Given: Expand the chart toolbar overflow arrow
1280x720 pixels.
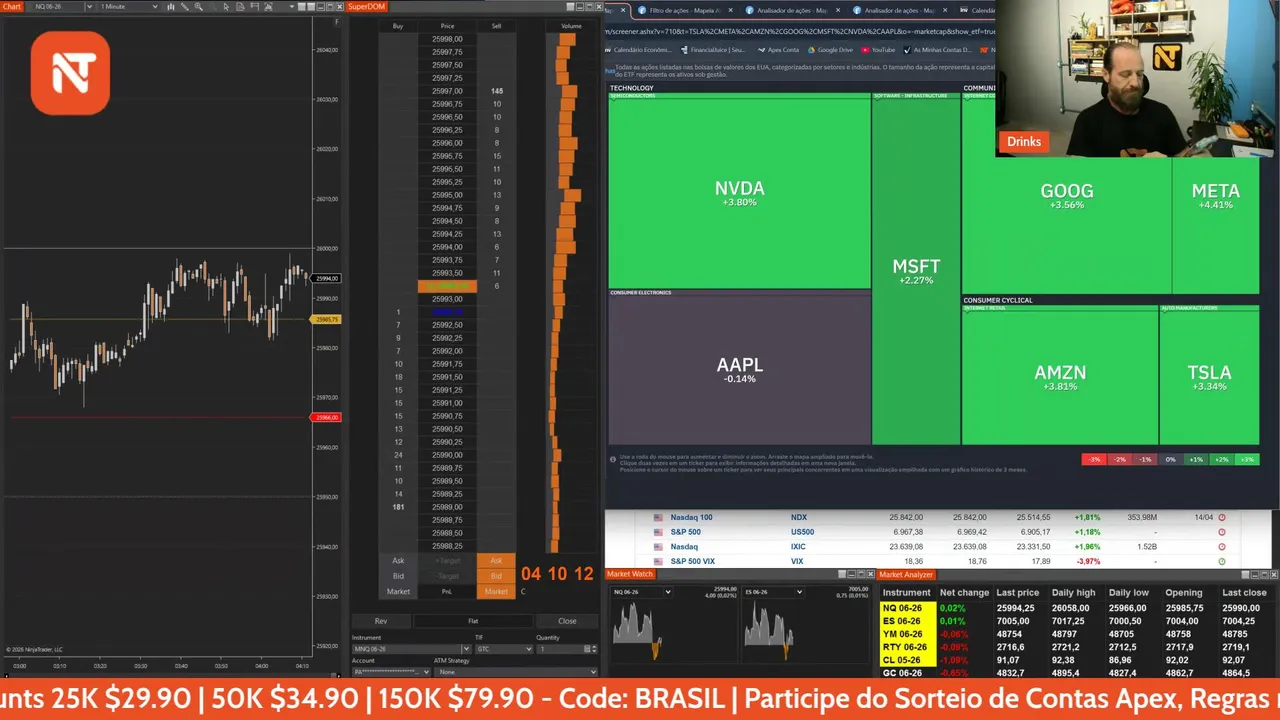Looking at the screenshot, I should (292, 7).
